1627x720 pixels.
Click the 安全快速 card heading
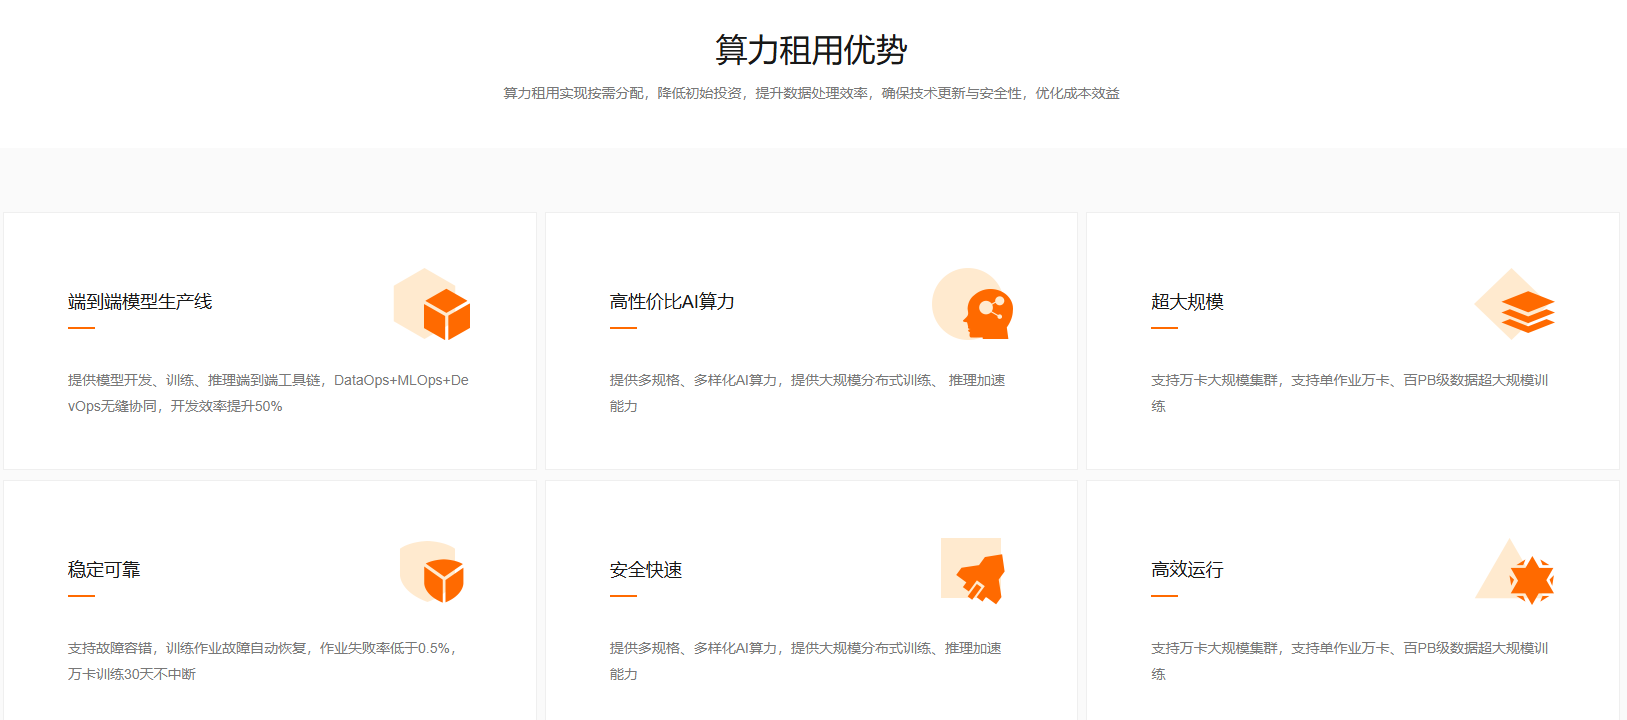[646, 570]
